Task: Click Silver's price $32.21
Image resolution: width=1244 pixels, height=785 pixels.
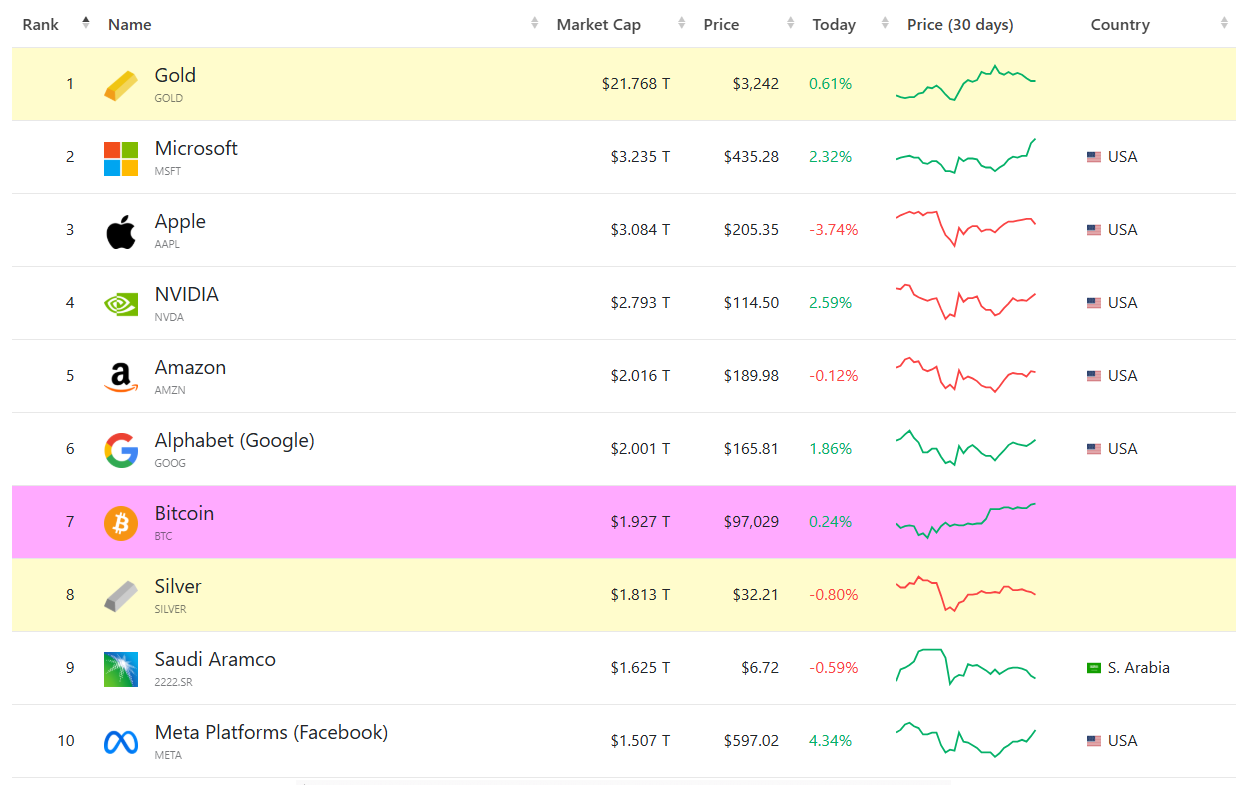Action: pos(755,595)
